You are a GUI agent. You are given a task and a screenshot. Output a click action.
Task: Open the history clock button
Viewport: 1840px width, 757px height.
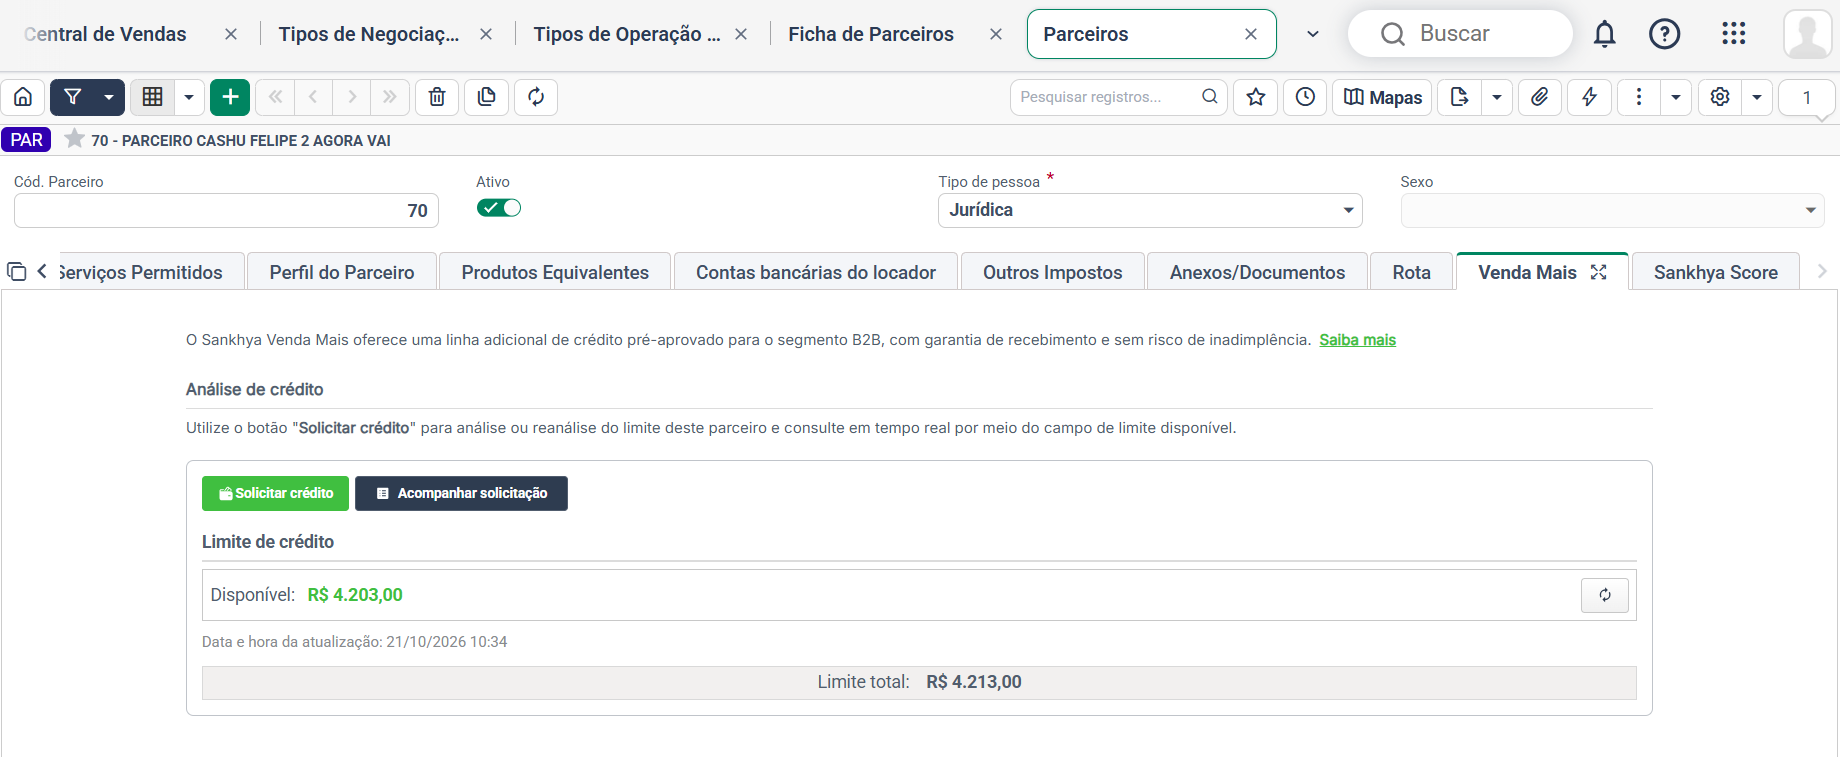click(1305, 97)
